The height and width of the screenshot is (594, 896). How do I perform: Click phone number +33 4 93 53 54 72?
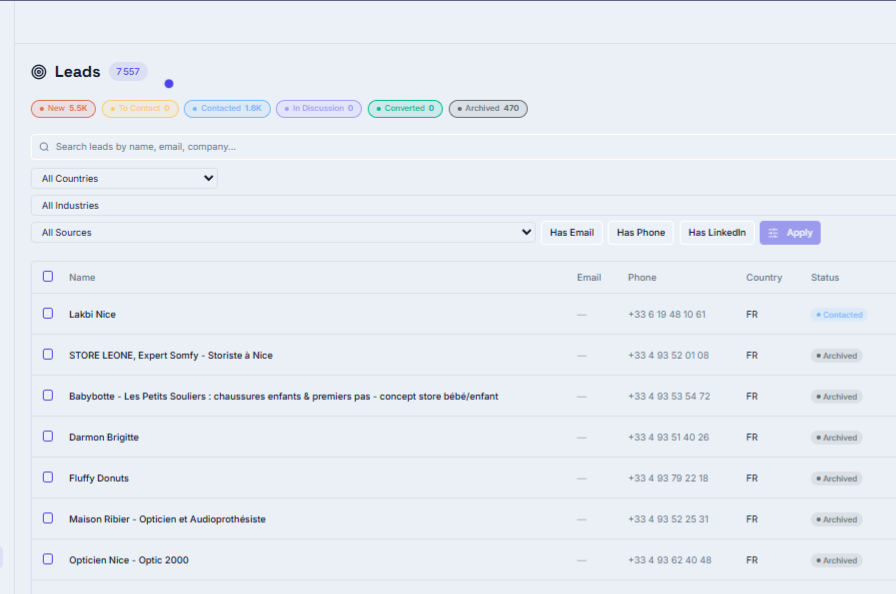click(669, 396)
